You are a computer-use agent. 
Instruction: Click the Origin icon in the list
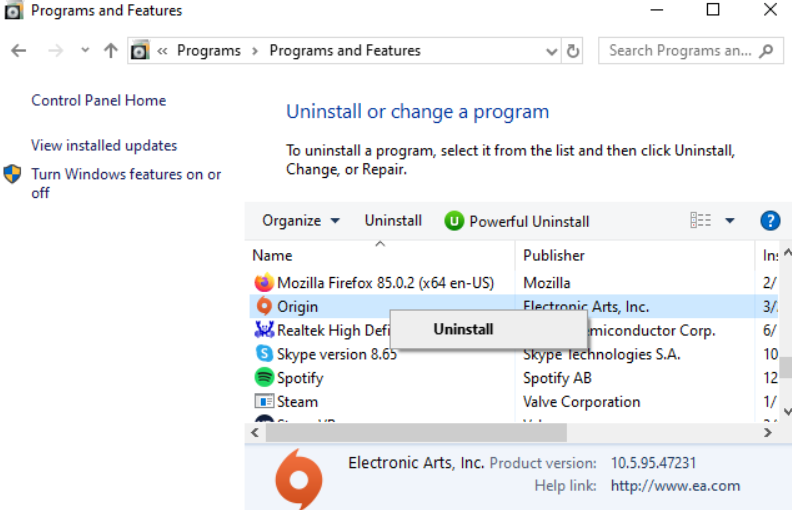tap(264, 306)
